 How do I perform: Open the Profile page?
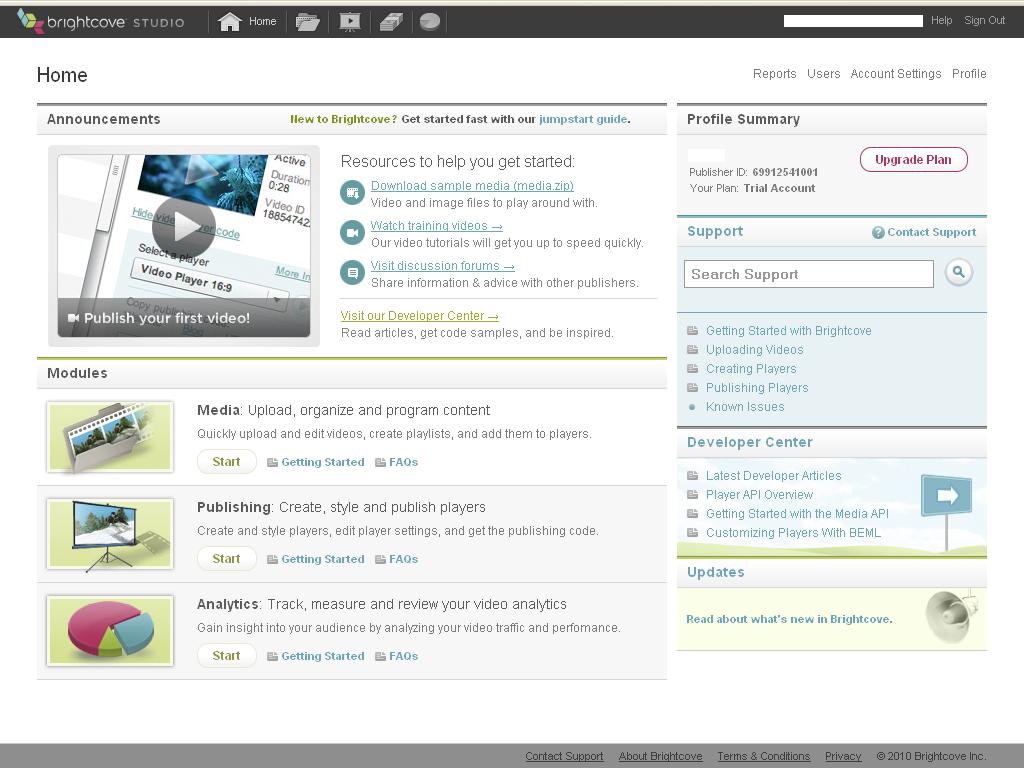[x=969, y=74]
